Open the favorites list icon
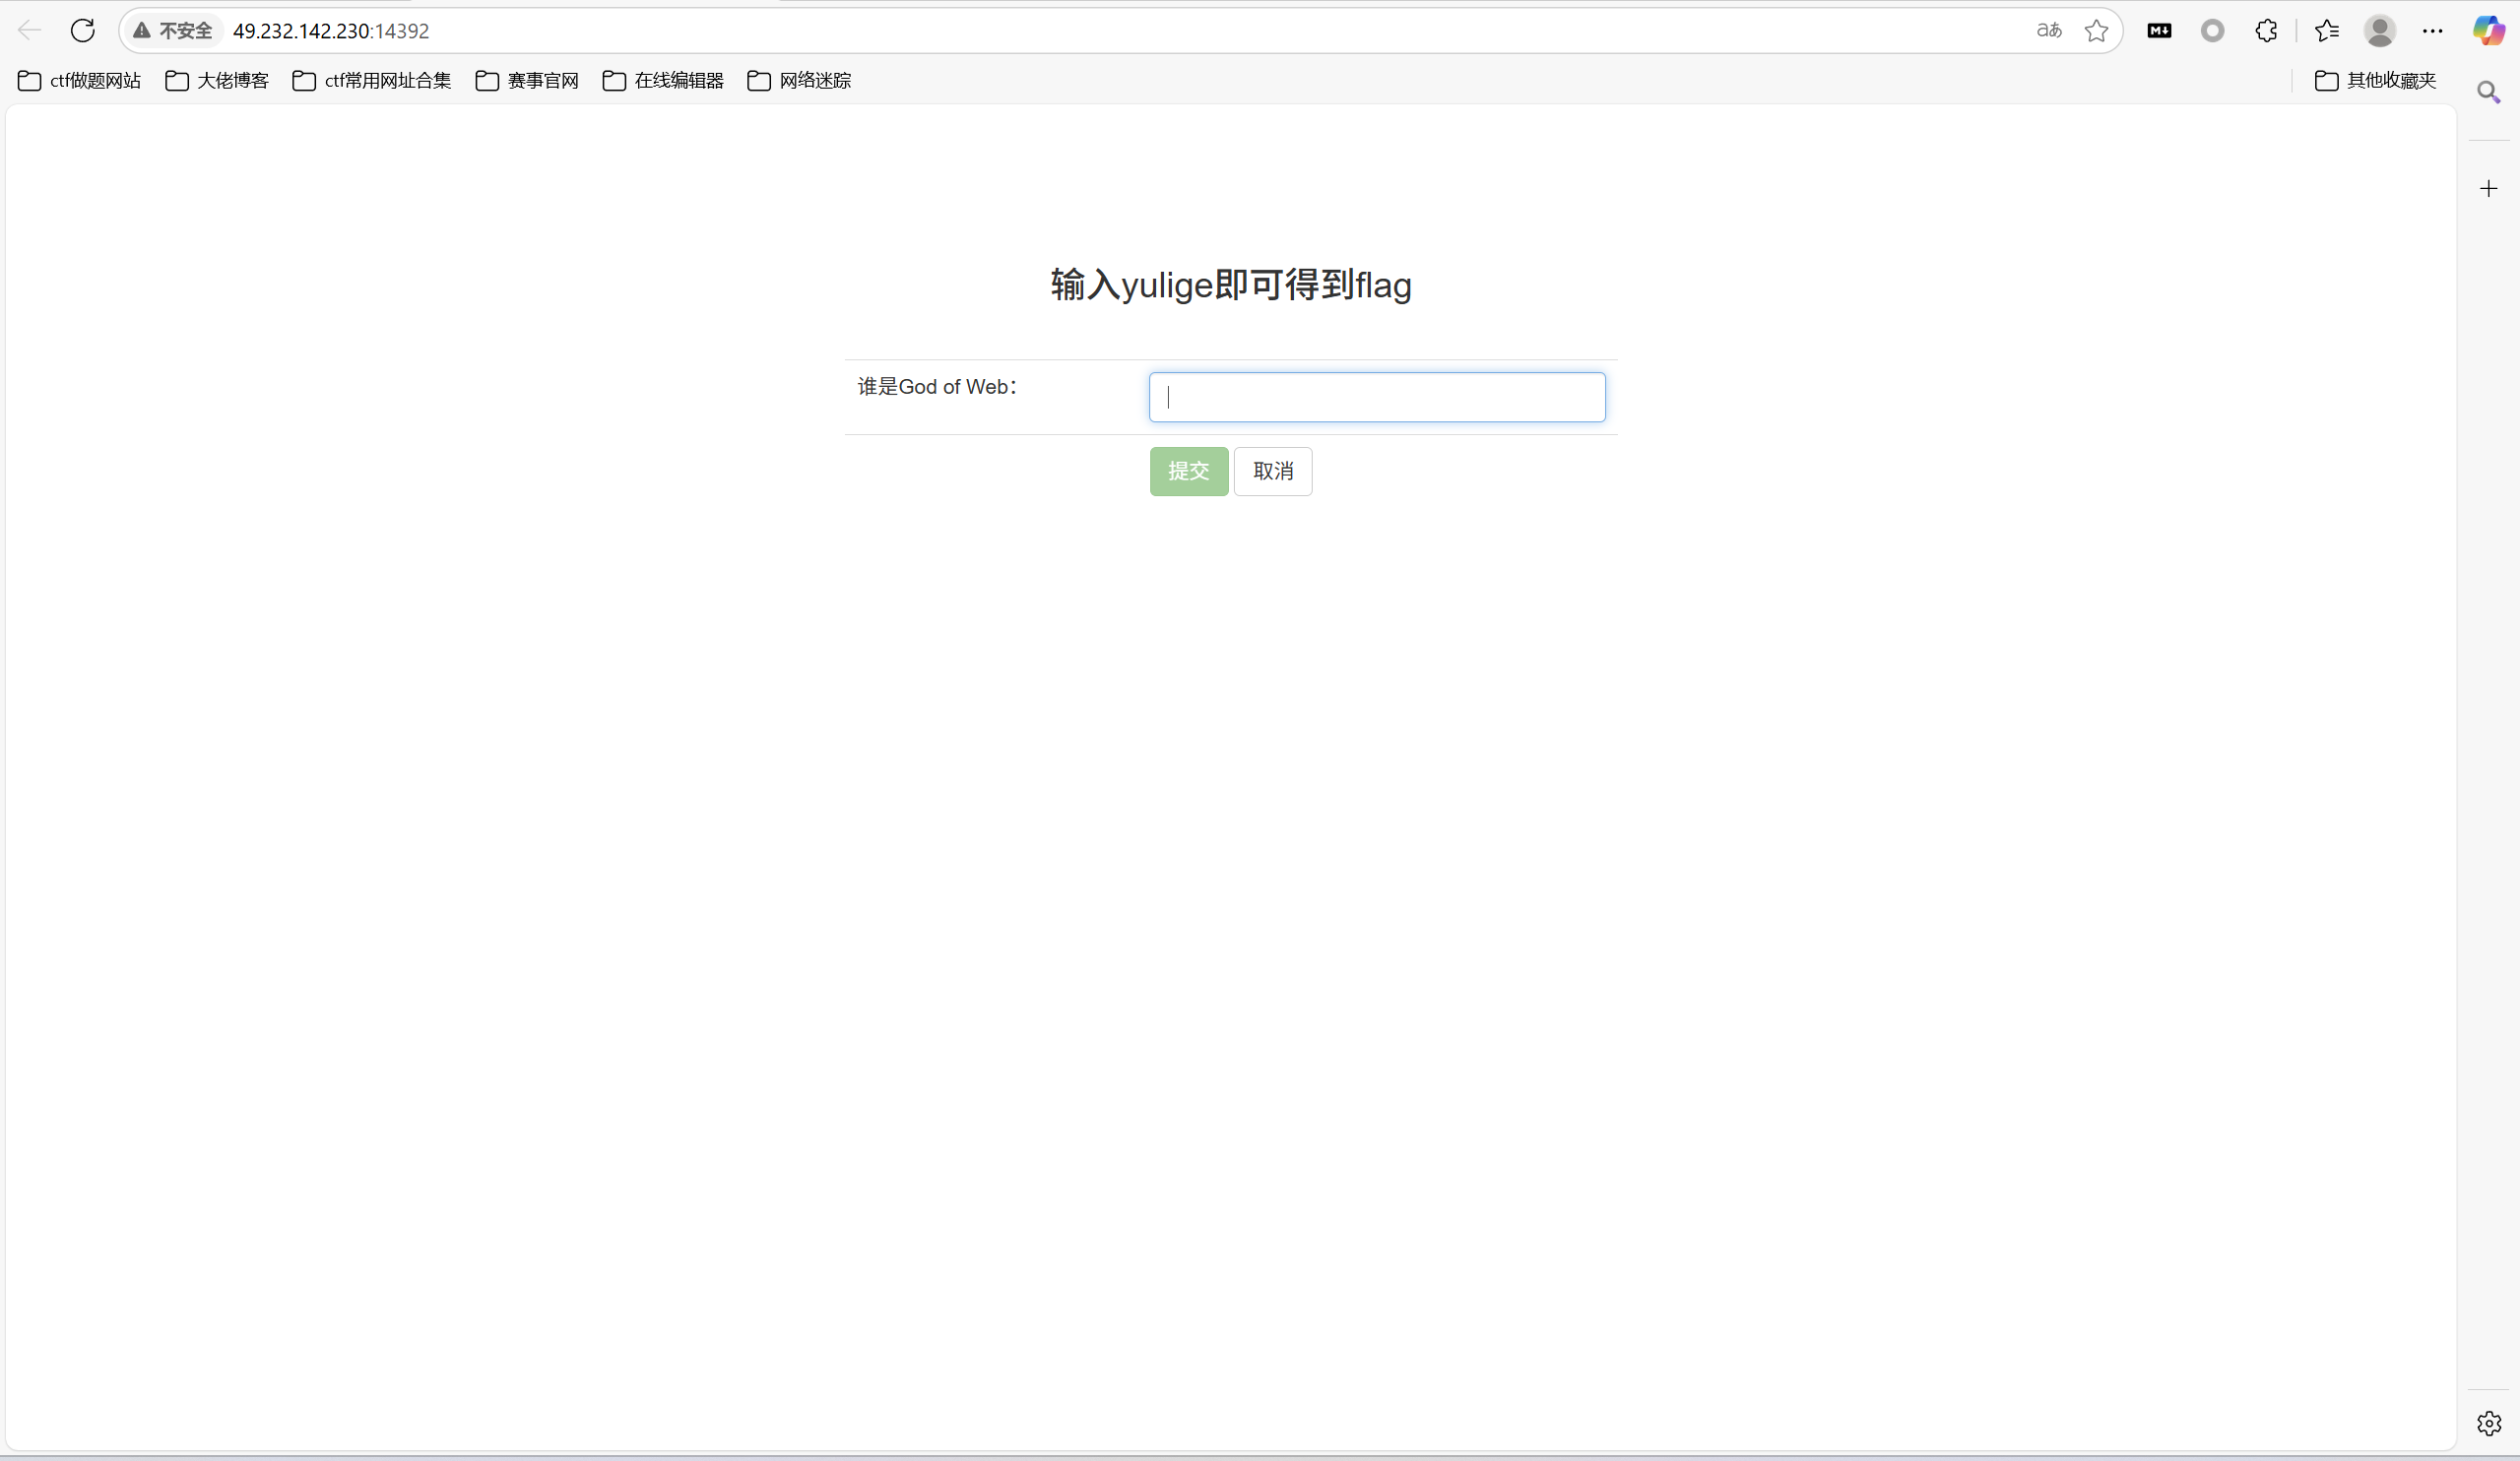The width and height of the screenshot is (2520, 1461). tap(2328, 31)
